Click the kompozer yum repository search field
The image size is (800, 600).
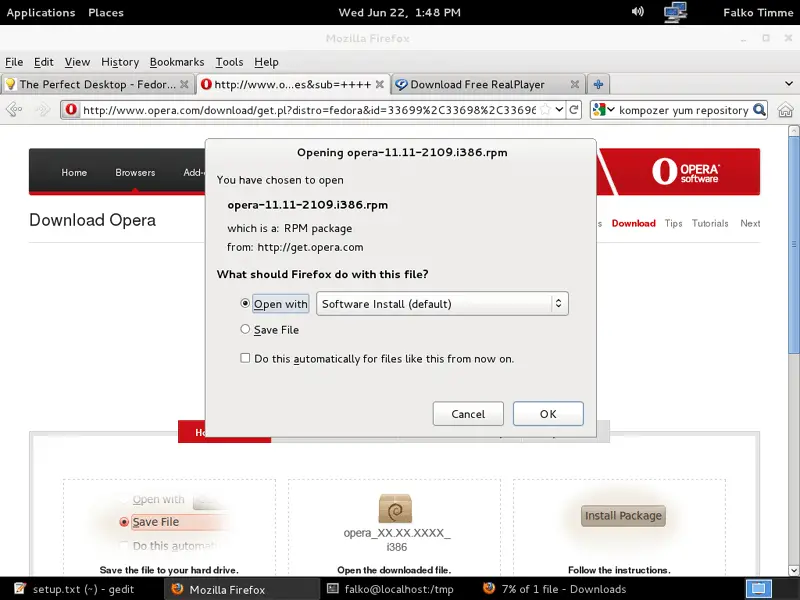[x=684, y=110]
